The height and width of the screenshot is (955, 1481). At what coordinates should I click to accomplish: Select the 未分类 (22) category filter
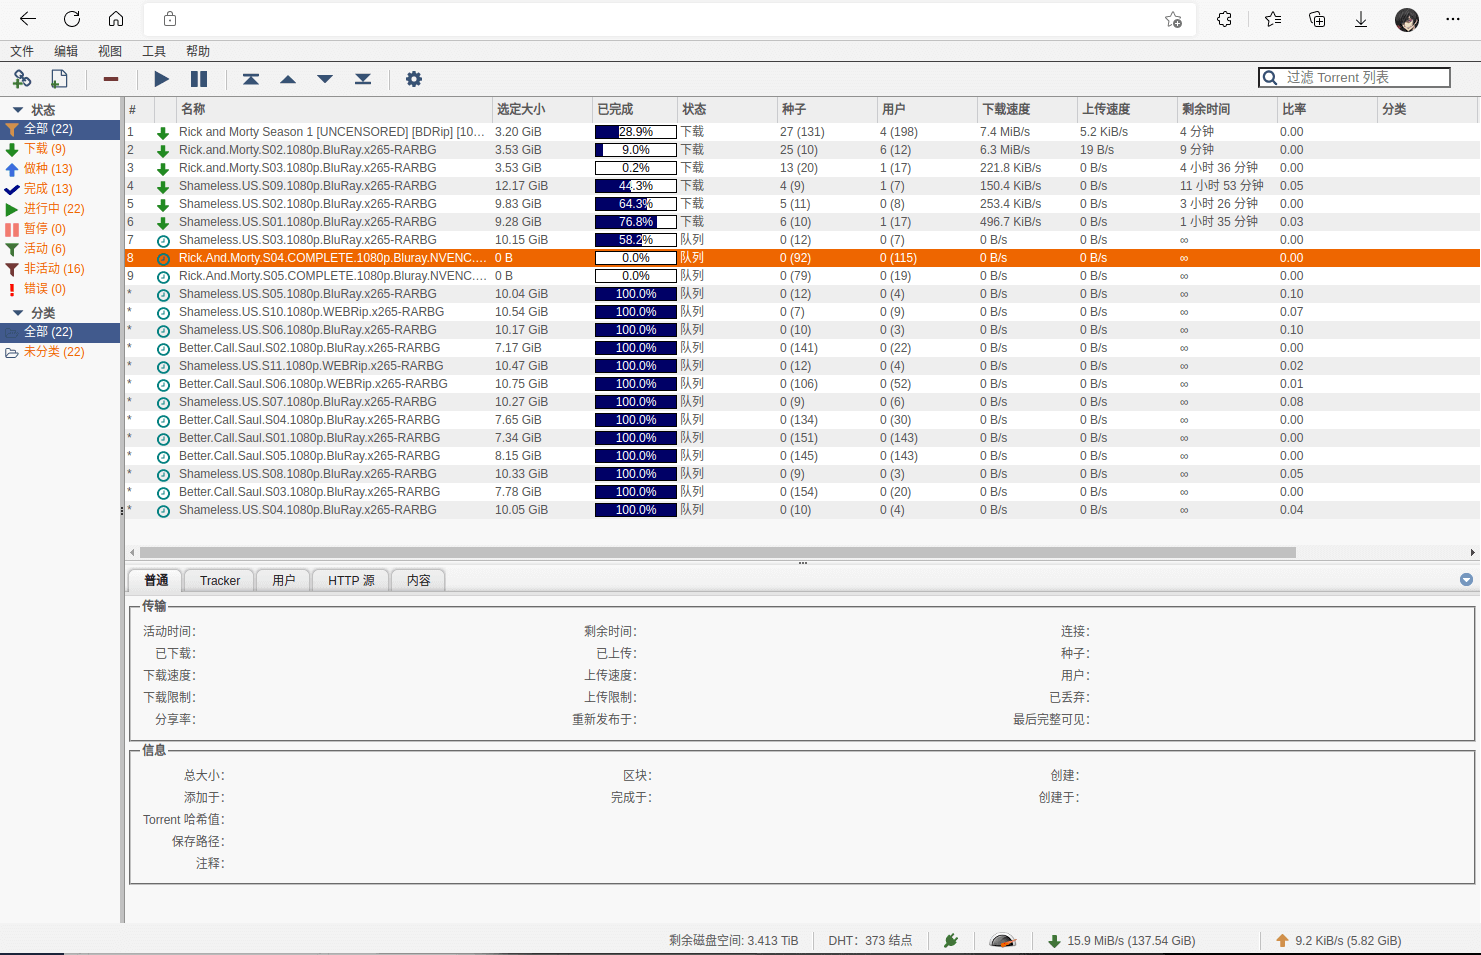click(54, 352)
